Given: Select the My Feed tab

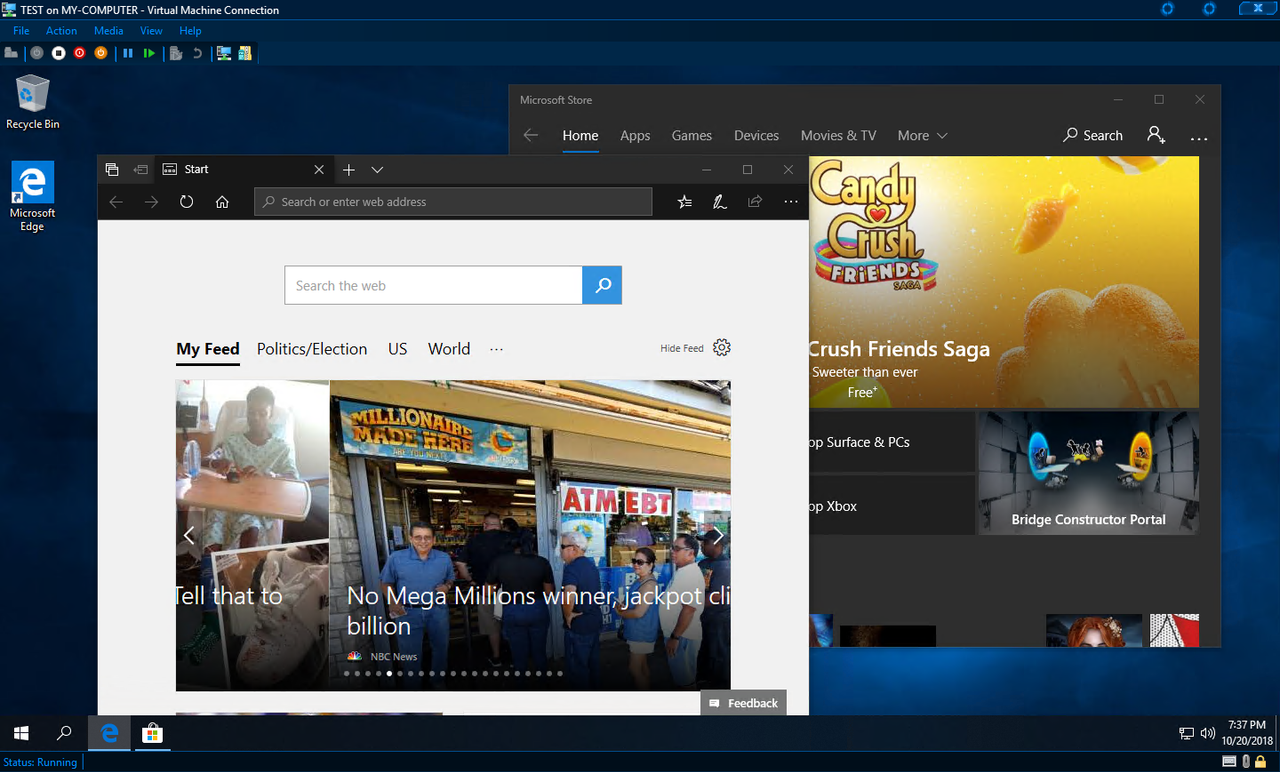Looking at the screenshot, I should pos(208,349).
